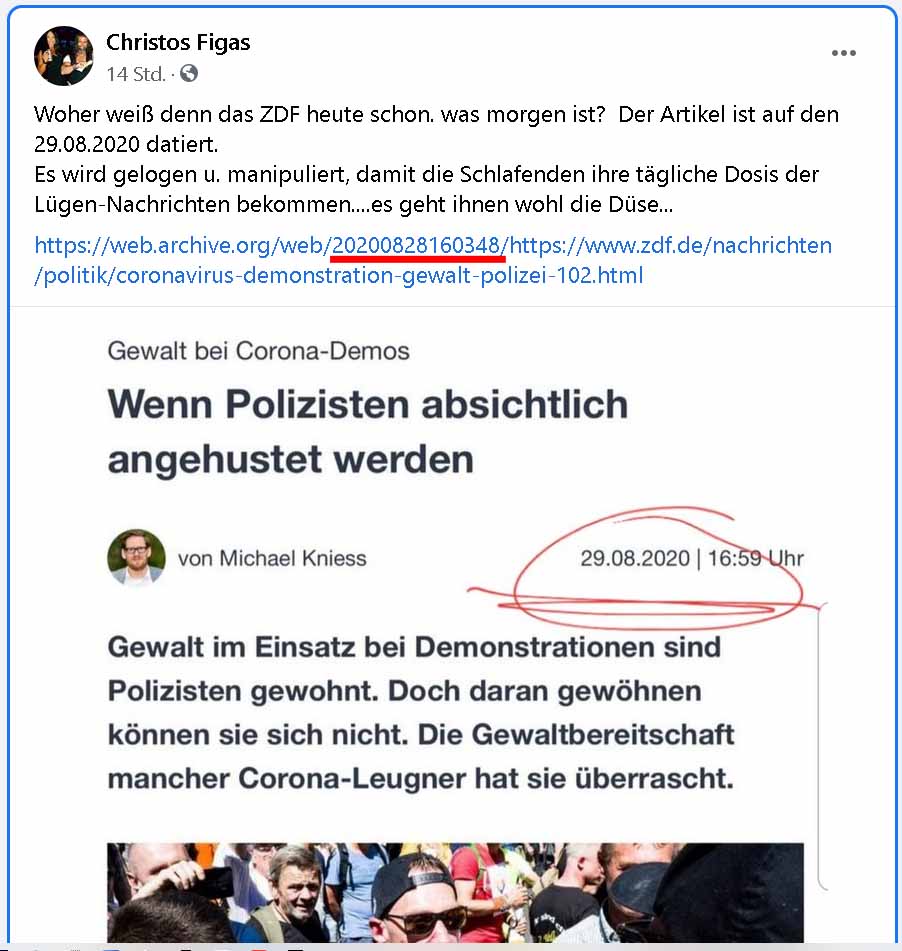Click the headline Wenn Polizisten absichtlich angehustet werden
Image resolution: width=902 pixels, height=951 pixels.
[368, 431]
